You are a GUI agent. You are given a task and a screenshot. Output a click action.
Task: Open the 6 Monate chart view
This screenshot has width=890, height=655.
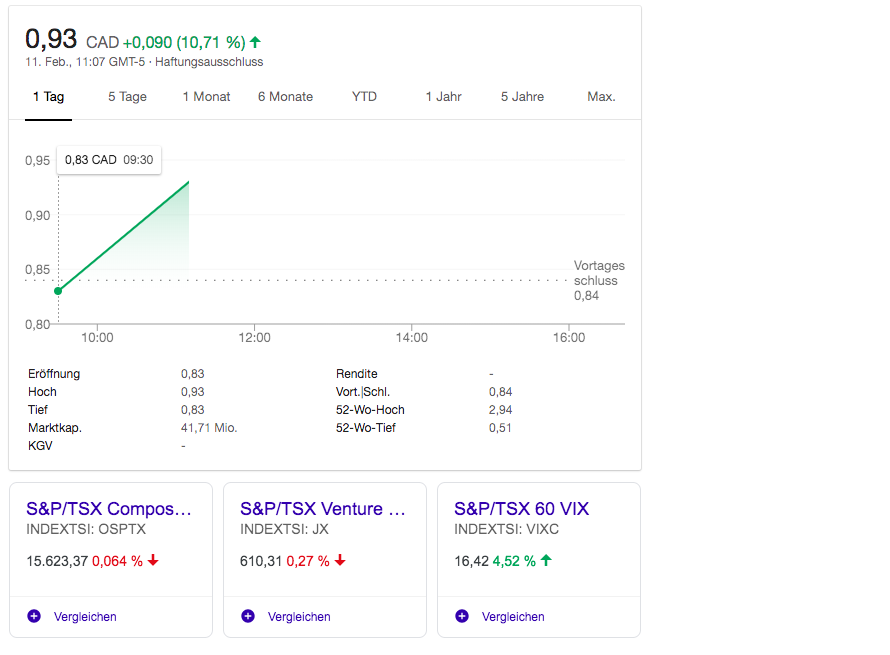coord(285,97)
